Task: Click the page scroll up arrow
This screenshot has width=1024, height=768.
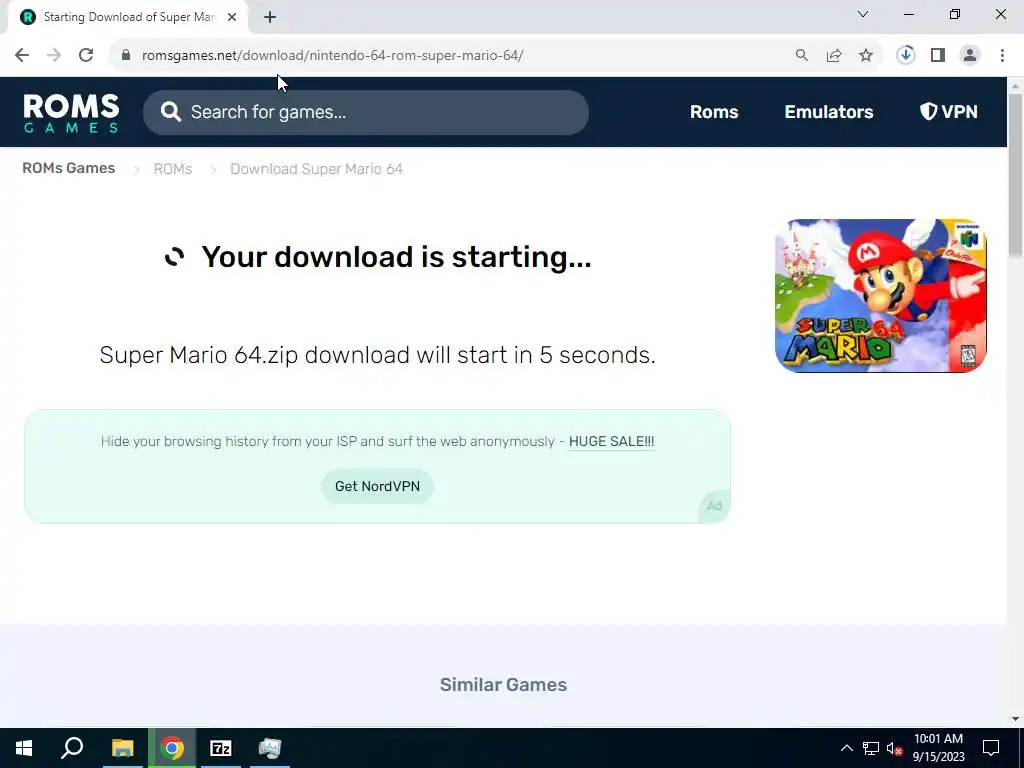Action: coord(1016,86)
